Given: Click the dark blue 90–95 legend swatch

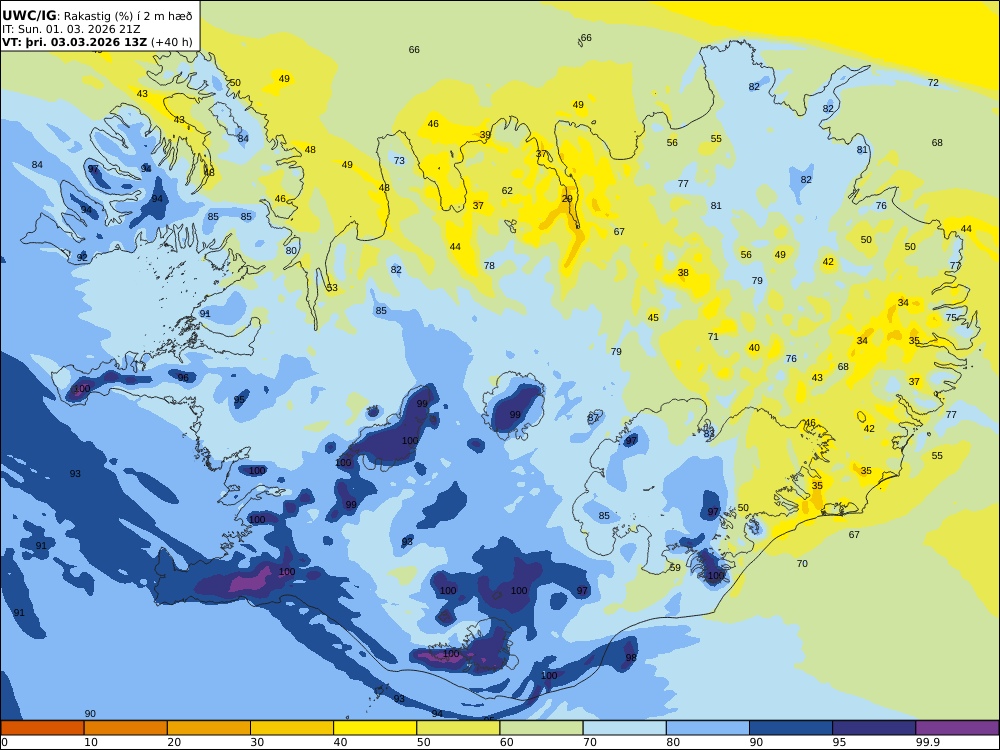Looking at the screenshot, I should [791, 728].
